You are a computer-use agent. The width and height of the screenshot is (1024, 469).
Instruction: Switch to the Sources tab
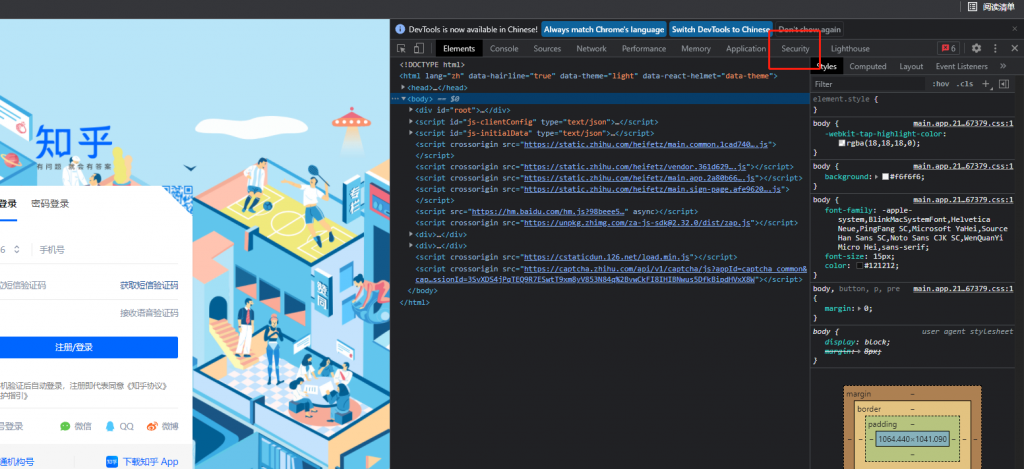(547, 48)
